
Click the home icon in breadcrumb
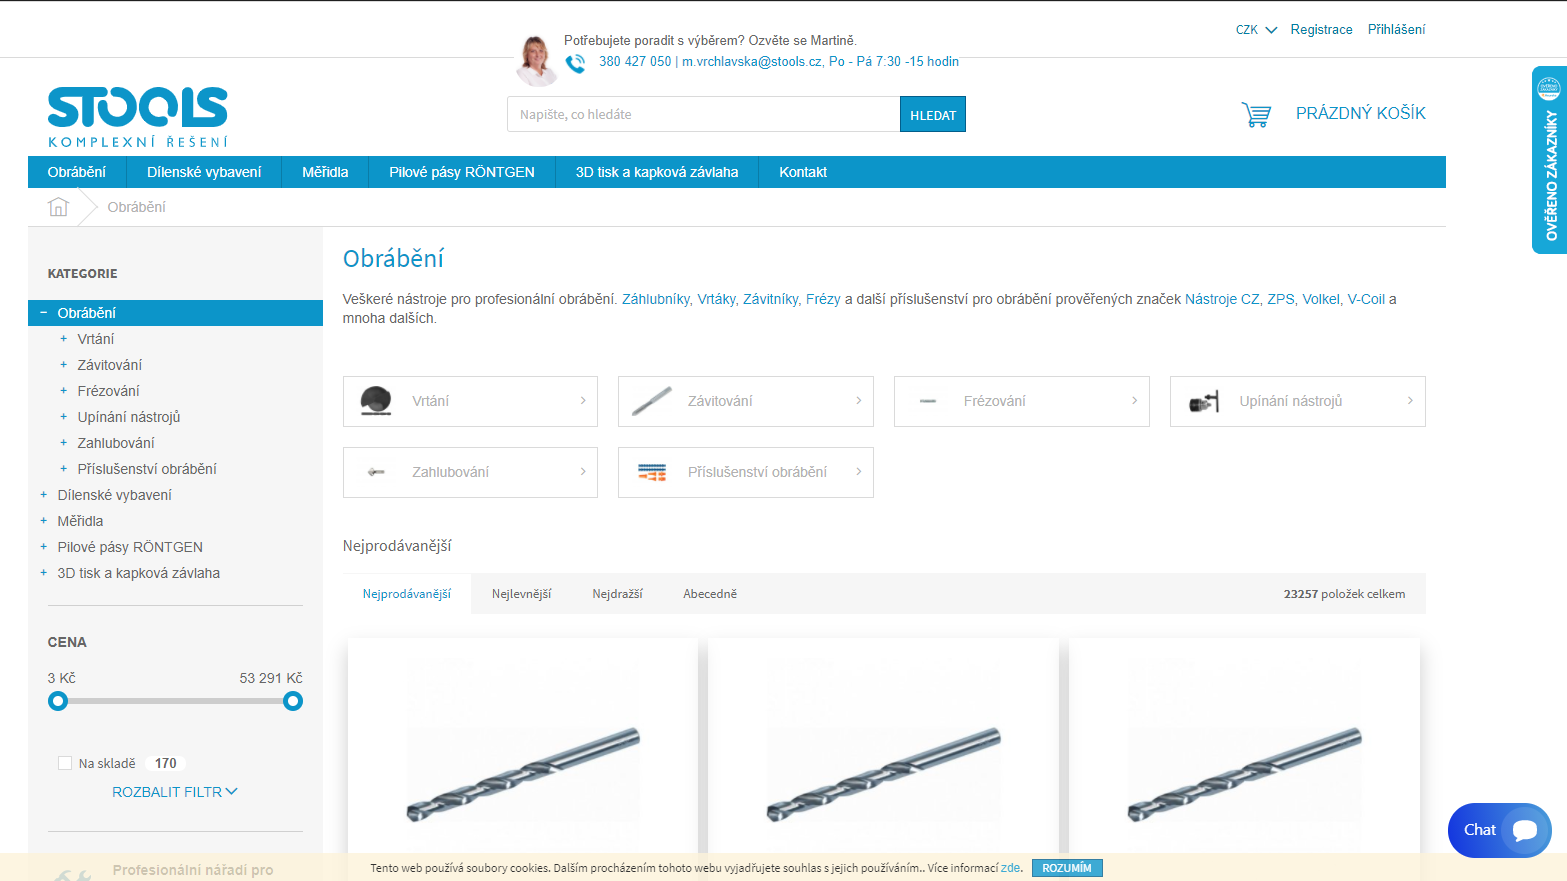(x=59, y=207)
